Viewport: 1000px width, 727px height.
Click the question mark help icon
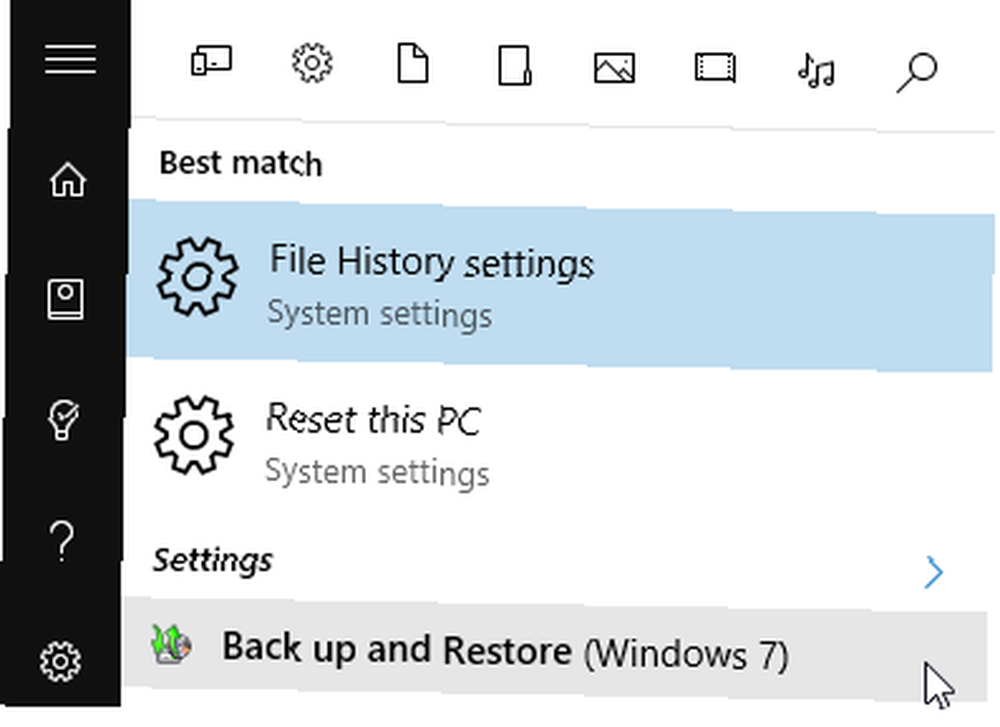tap(62, 541)
